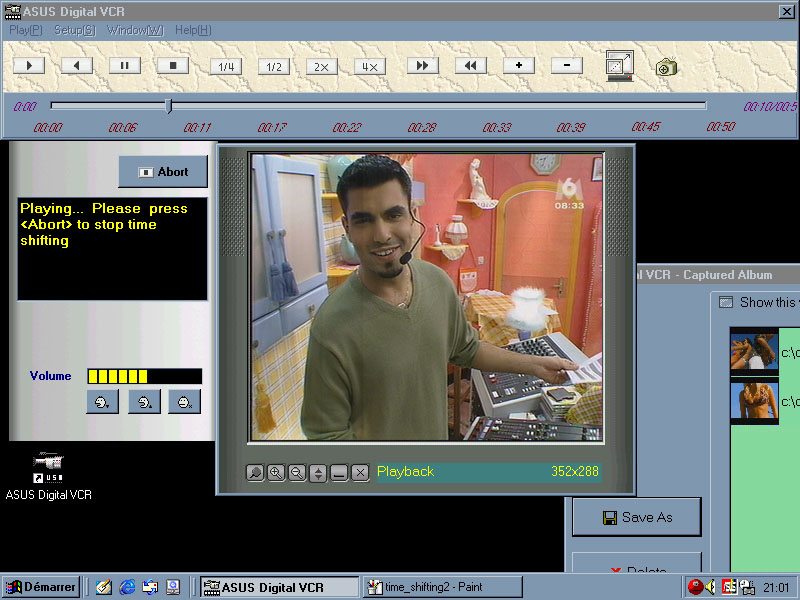Click the red round tray icon
The image size is (800, 600).
click(694, 587)
